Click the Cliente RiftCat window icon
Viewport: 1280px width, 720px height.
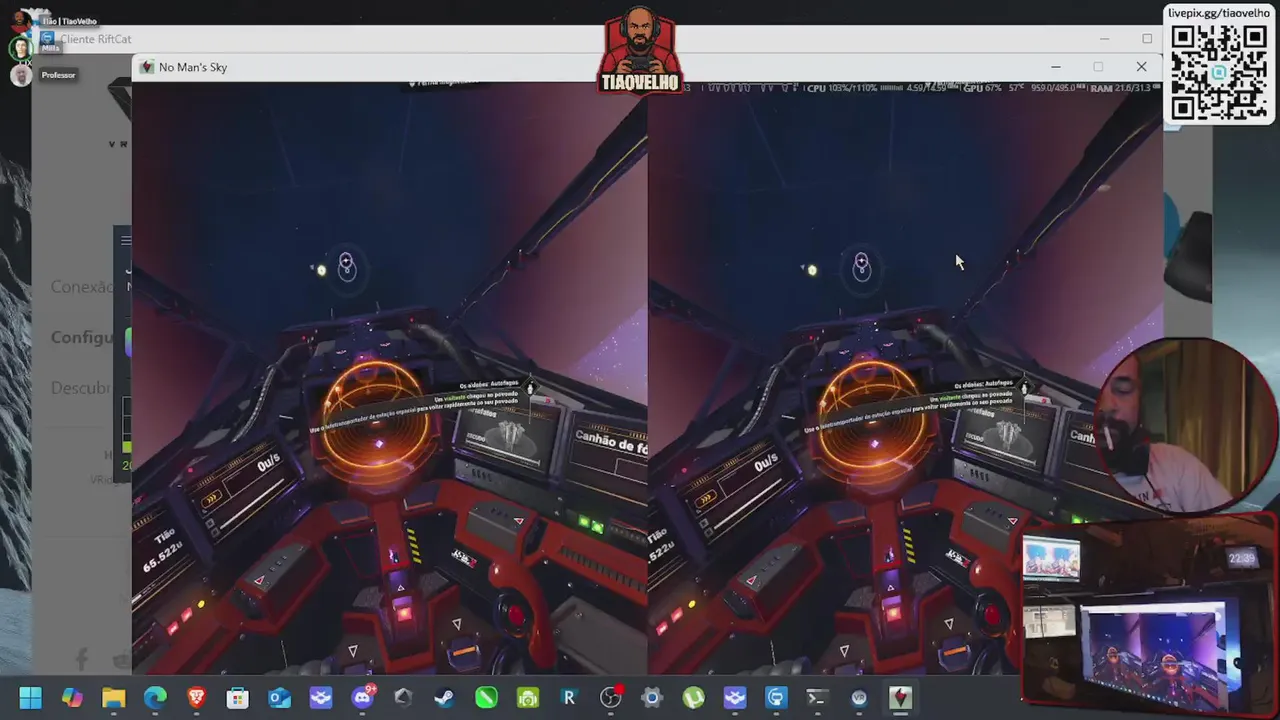tap(47, 39)
